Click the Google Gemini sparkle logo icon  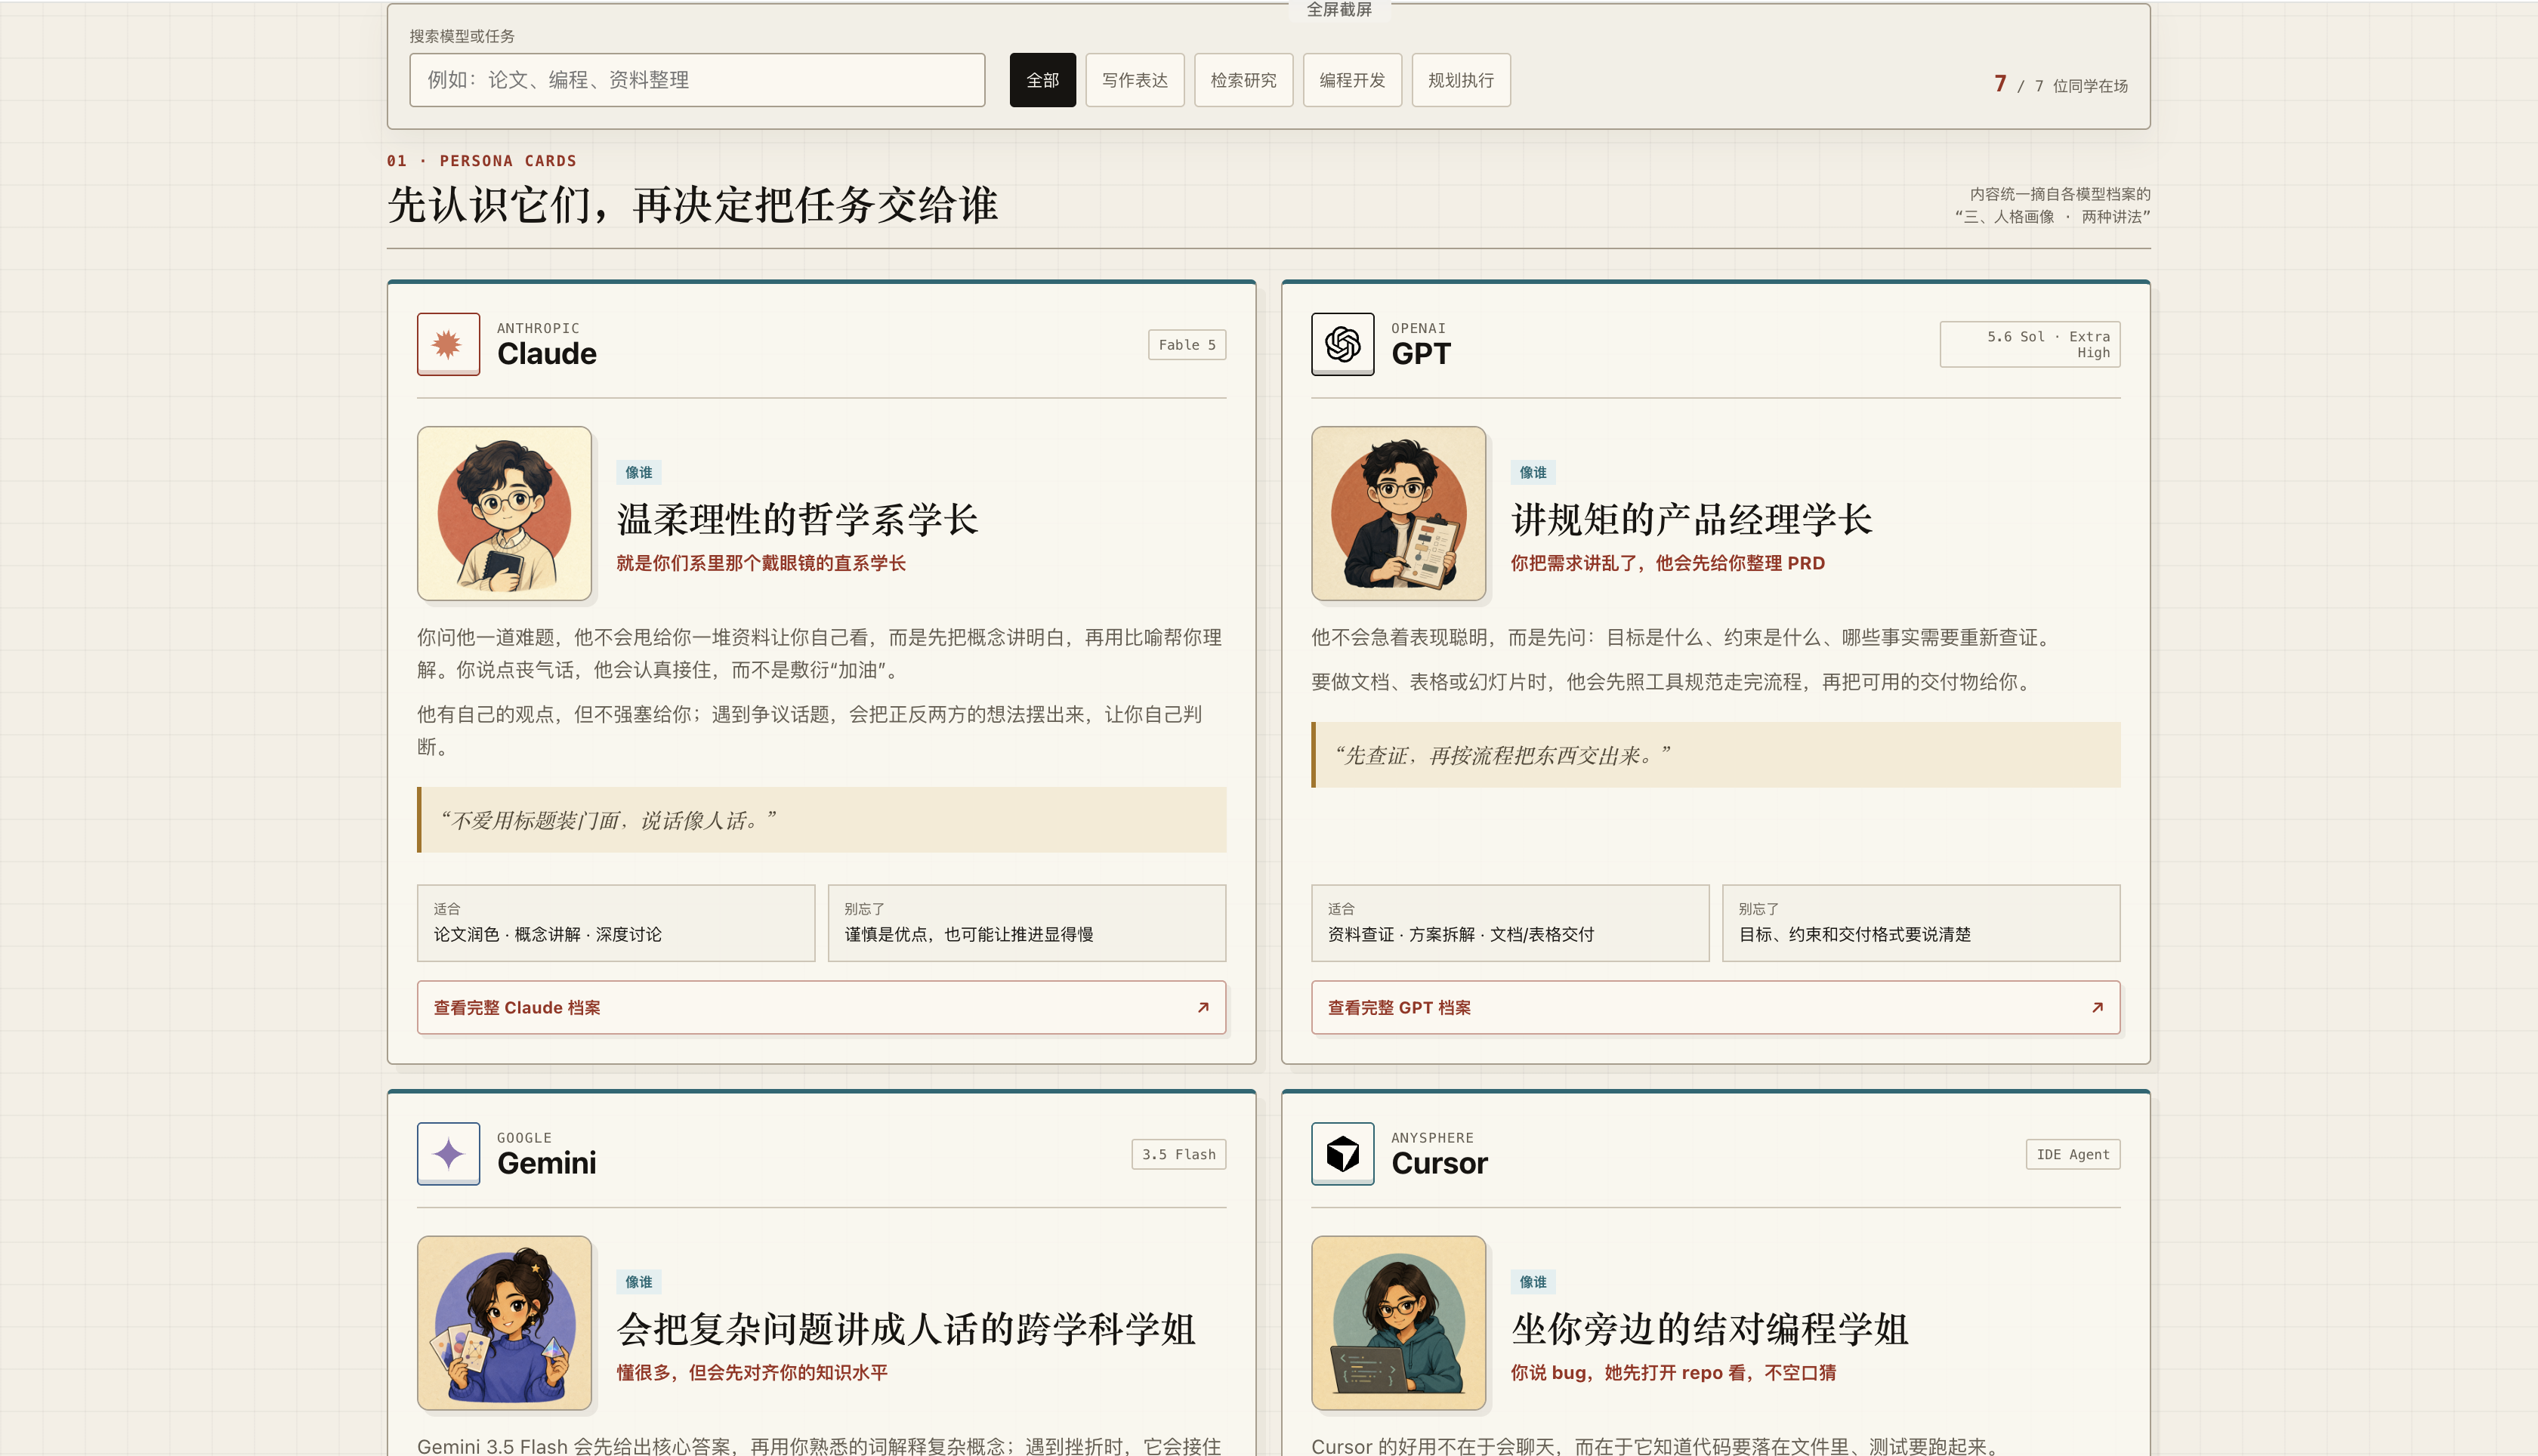(448, 1153)
